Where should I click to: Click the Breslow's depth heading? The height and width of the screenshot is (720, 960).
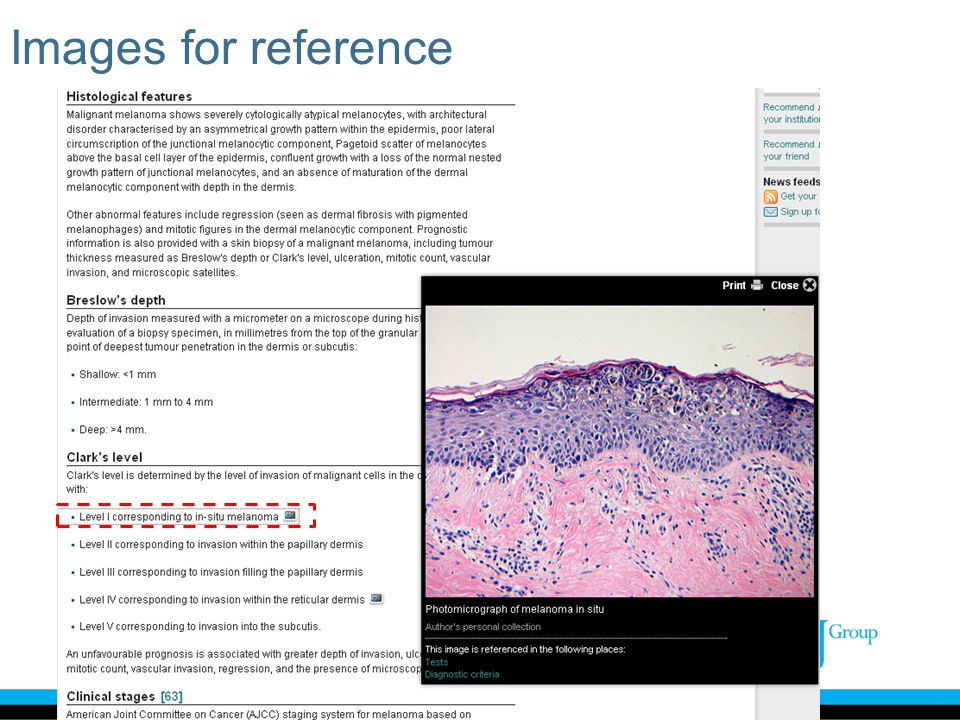pyautogui.click(x=116, y=301)
